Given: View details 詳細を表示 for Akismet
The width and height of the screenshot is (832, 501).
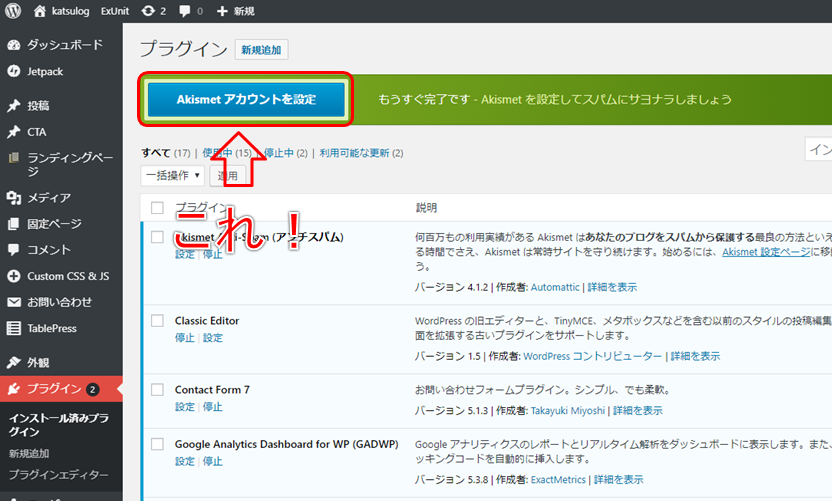Looking at the screenshot, I should point(612,287).
